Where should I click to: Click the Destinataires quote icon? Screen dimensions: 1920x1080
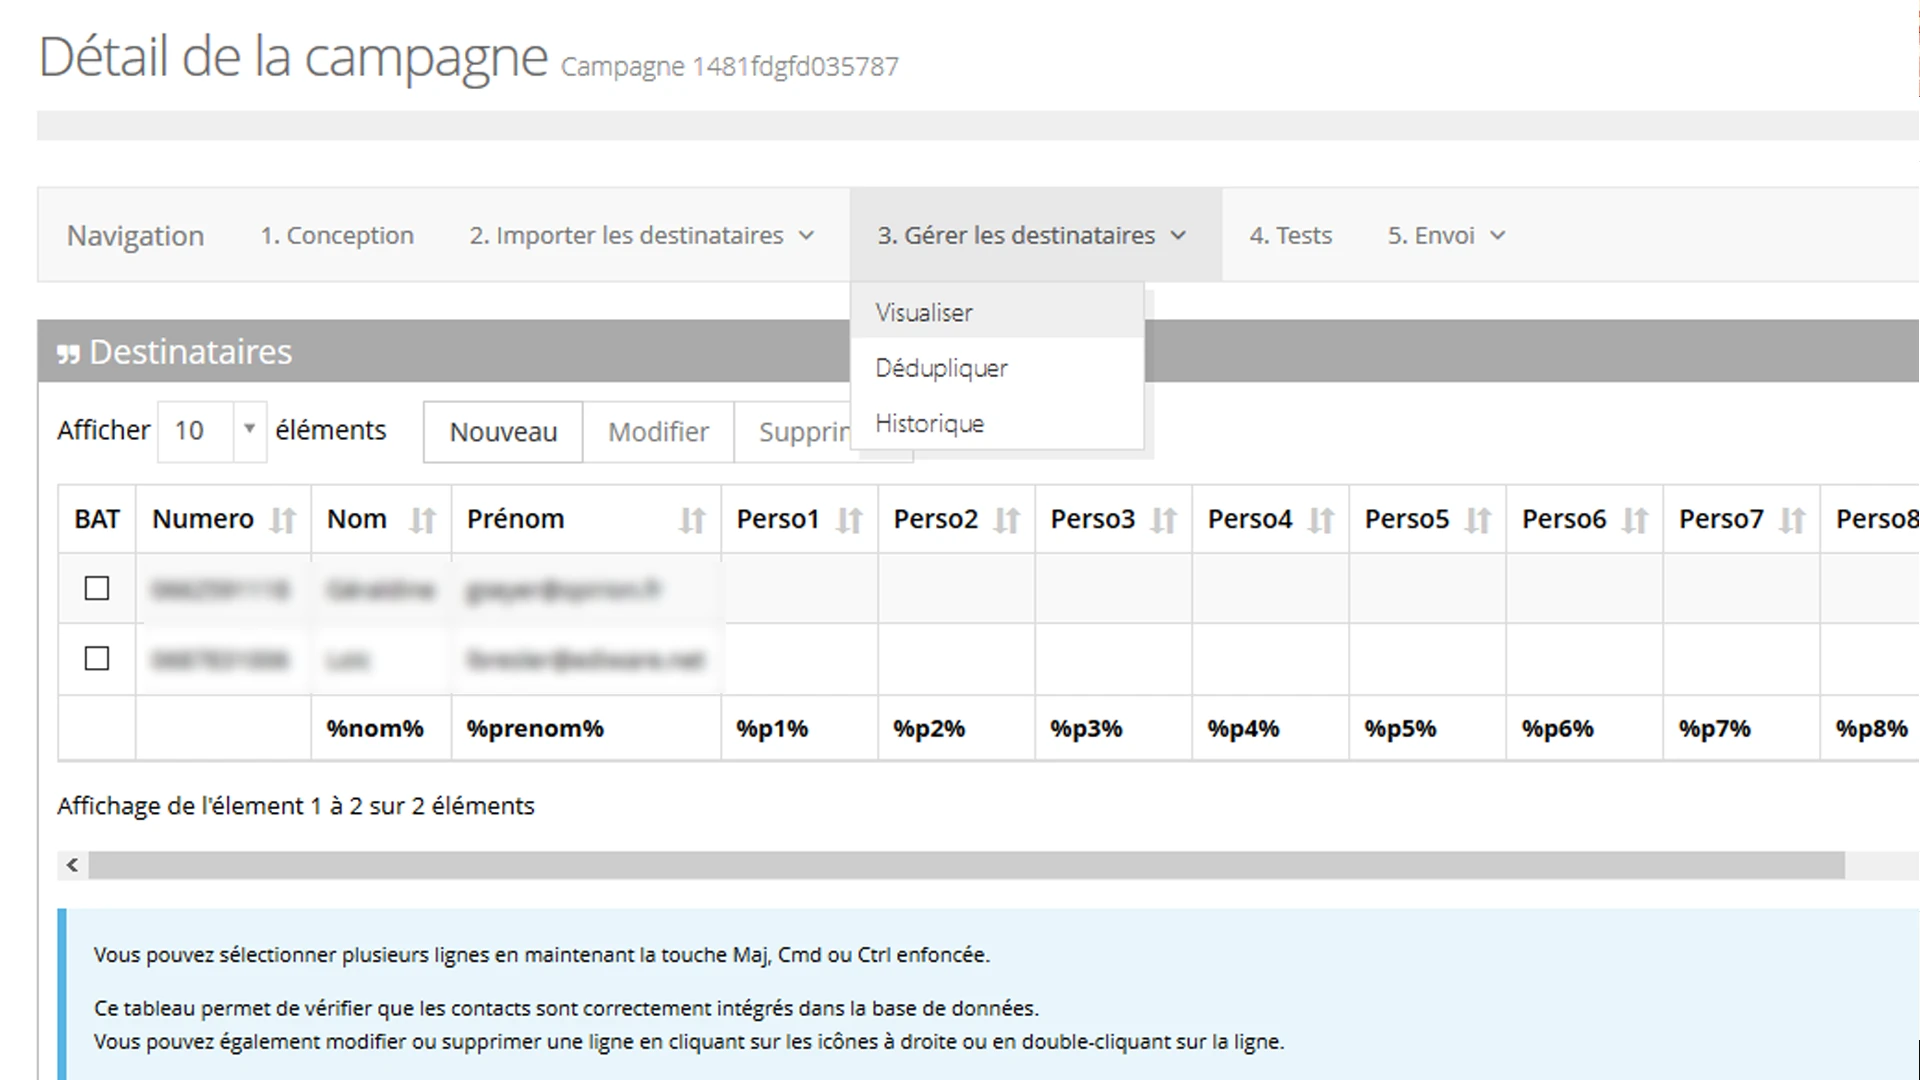[x=68, y=354]
